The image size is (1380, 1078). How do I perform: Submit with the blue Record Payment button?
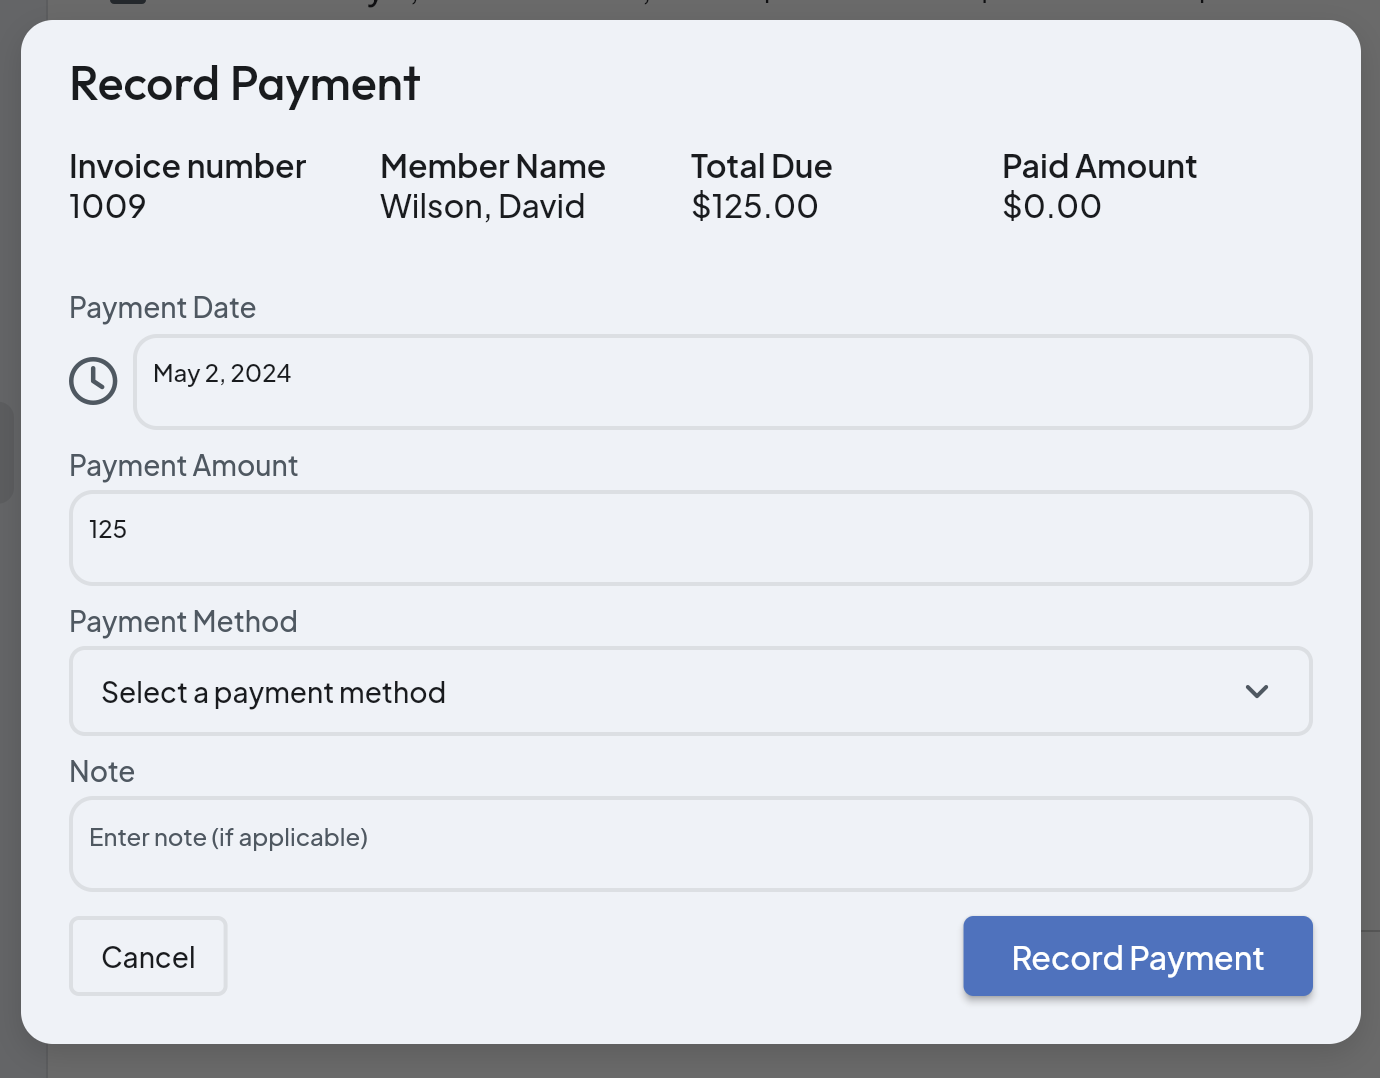1137,956
